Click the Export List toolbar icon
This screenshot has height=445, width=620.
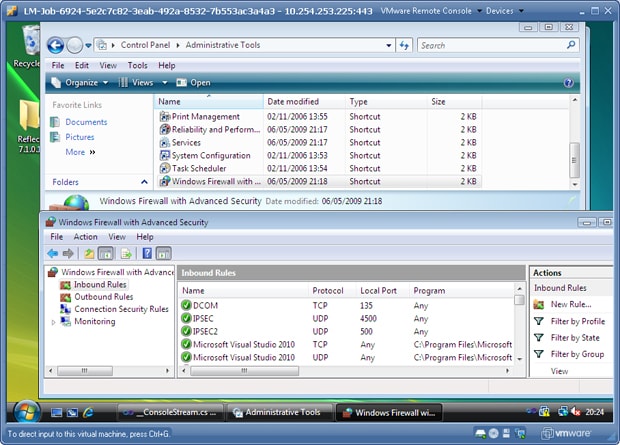[x=126, y=254]
